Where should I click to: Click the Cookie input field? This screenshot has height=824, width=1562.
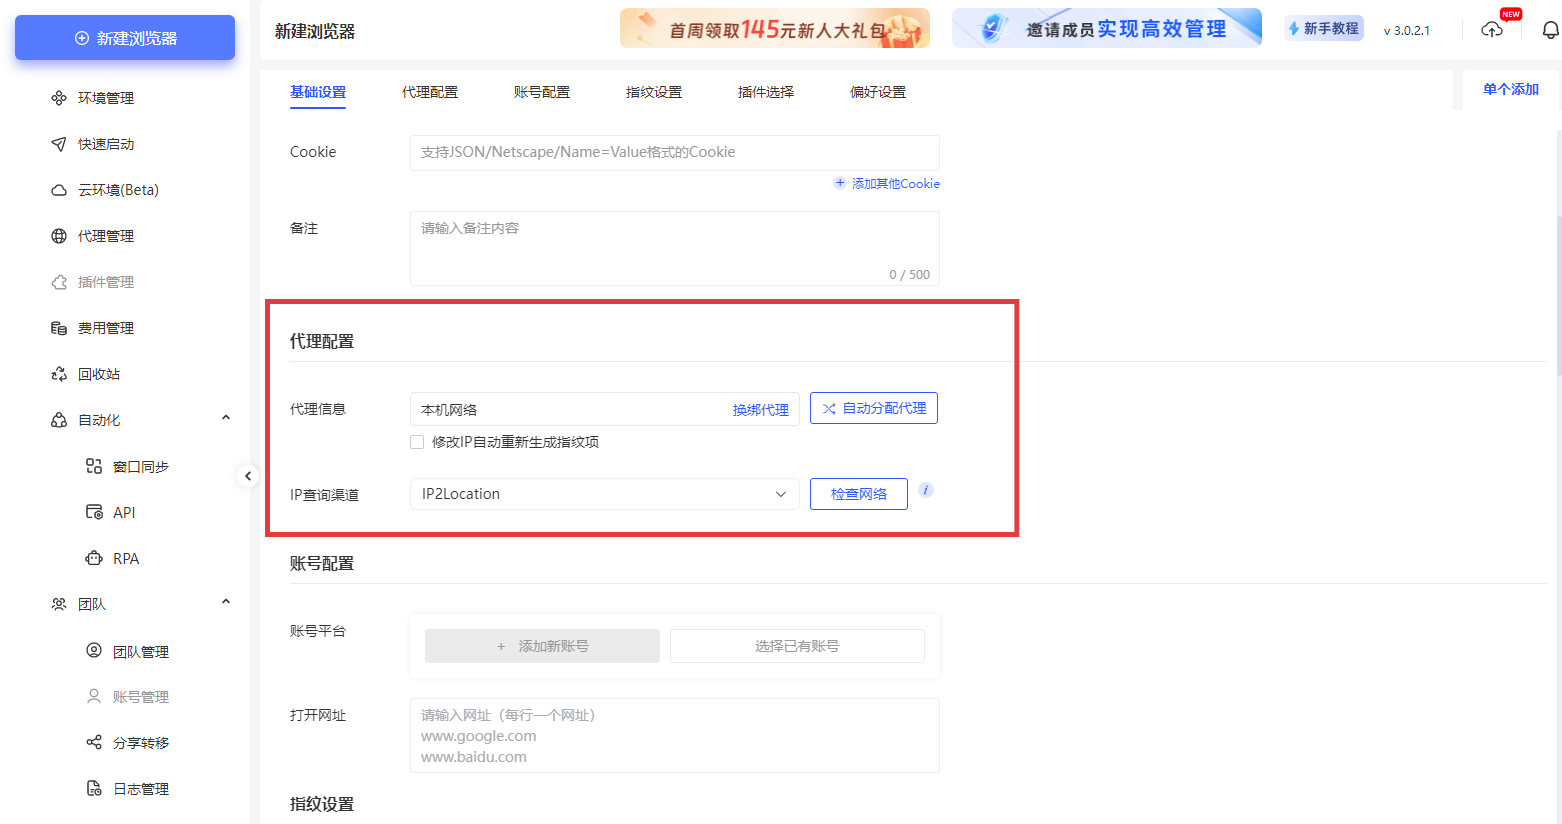[x=674, y=152]
